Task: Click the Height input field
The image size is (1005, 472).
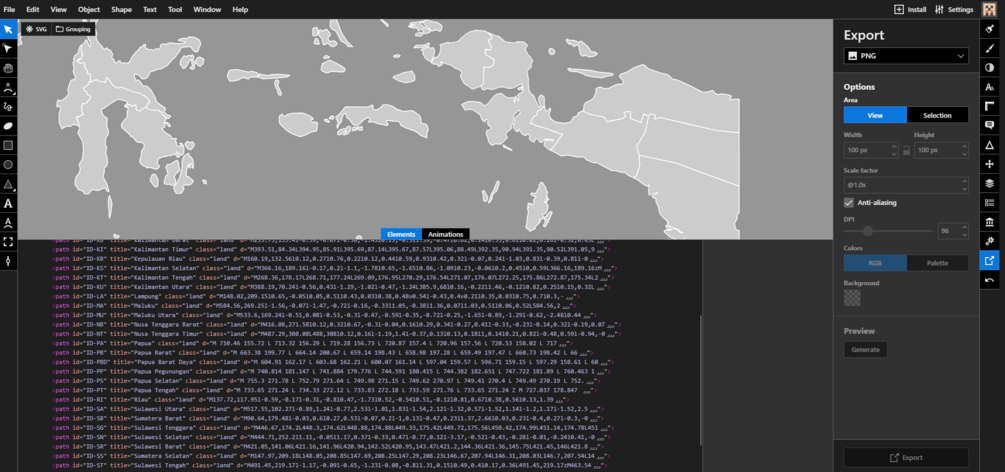Action: [941, 150]
